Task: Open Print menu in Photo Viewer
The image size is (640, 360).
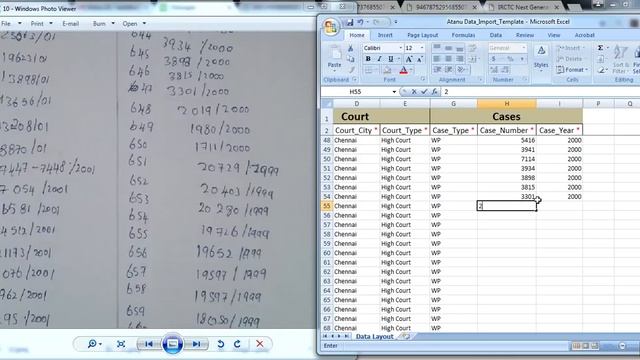Action: (x=42, y=24)
